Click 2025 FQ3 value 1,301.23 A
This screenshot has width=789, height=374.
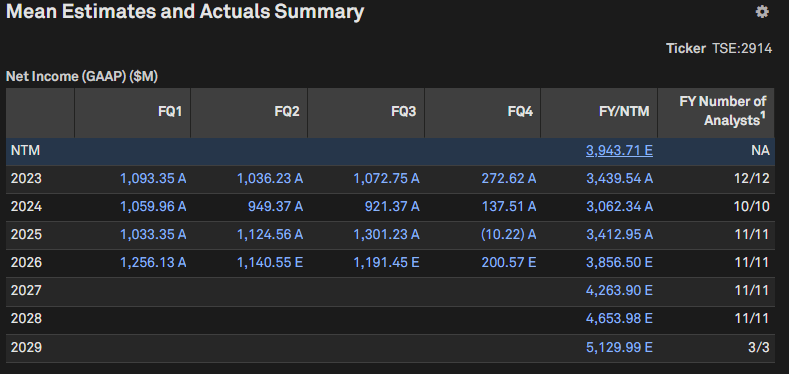coord(386,235)
